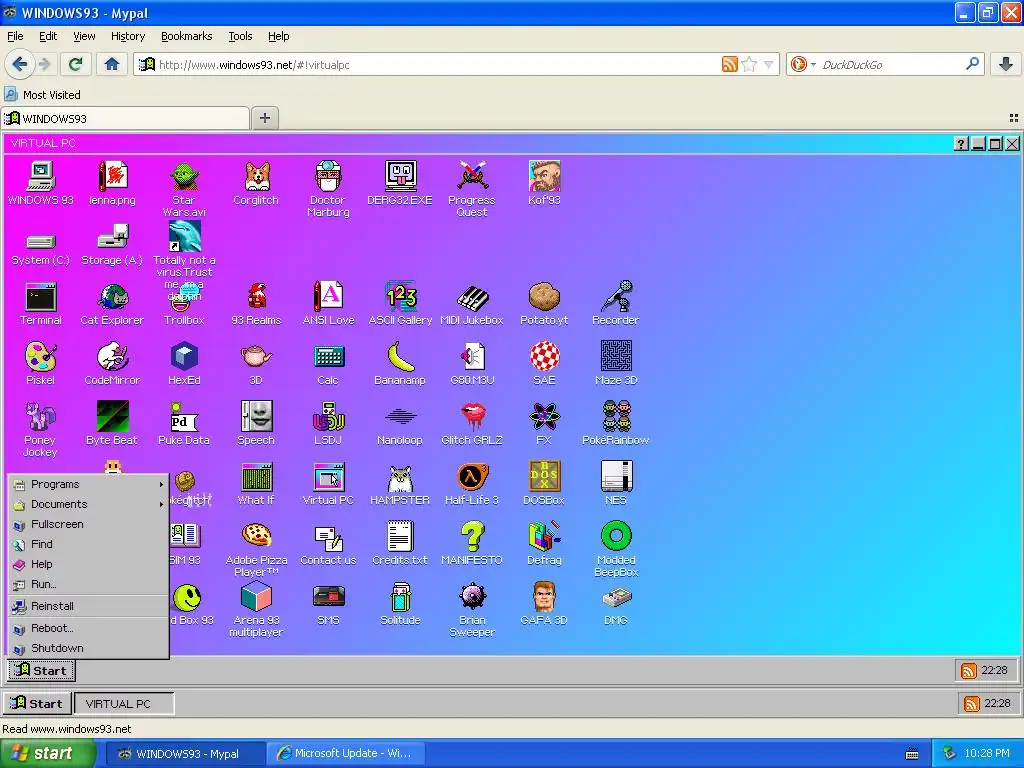Open a new browser tab
1024x768 pixels.
264,118
